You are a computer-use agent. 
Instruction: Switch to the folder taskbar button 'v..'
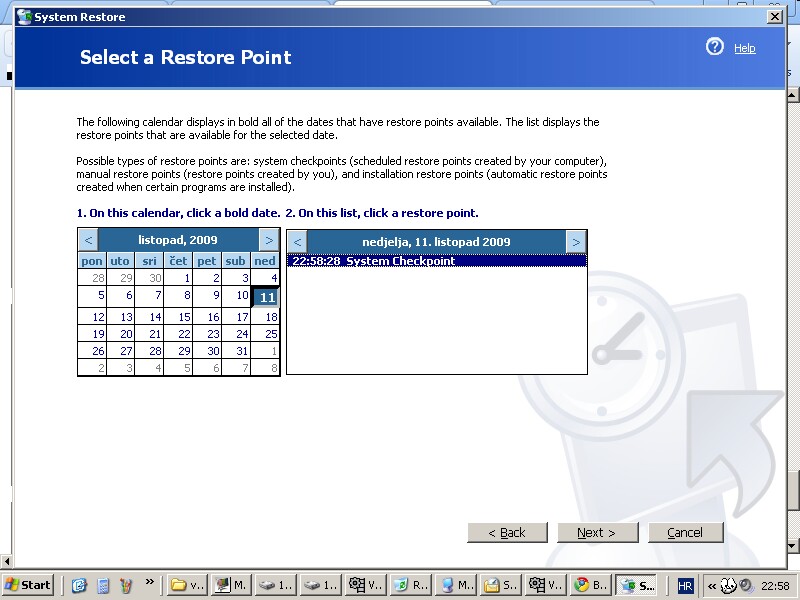tap(187, 585)
